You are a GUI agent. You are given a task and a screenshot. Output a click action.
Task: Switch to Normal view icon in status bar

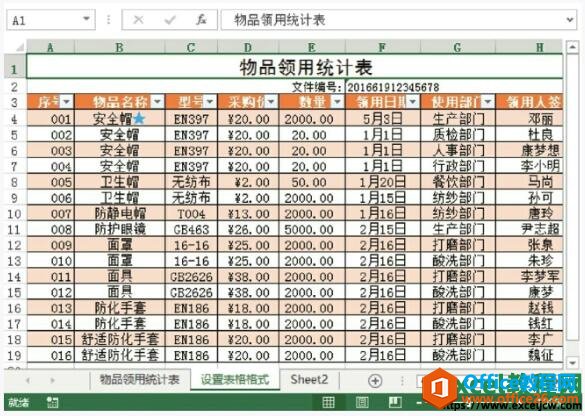tap(328, 402)
